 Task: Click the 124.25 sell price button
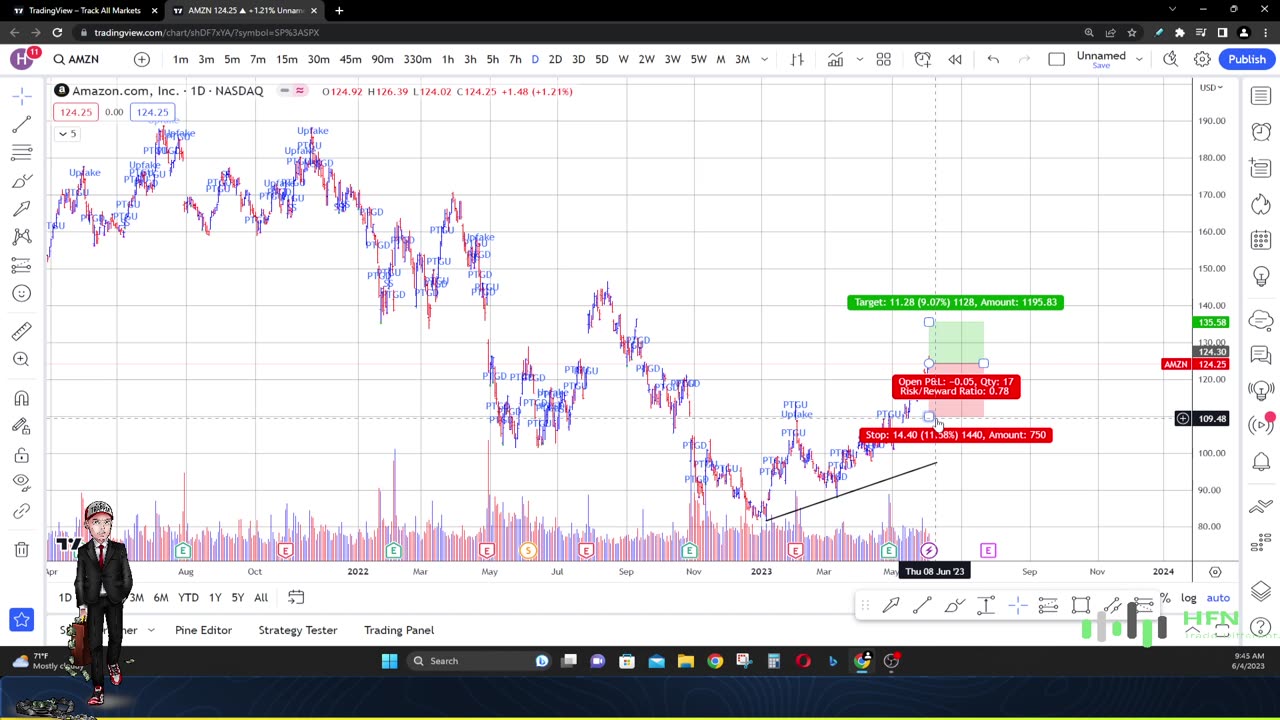click(75, 112)
